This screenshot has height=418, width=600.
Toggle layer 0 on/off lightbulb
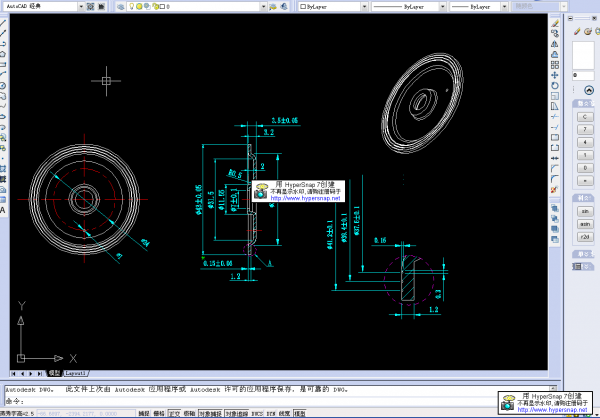coord(132,7)
